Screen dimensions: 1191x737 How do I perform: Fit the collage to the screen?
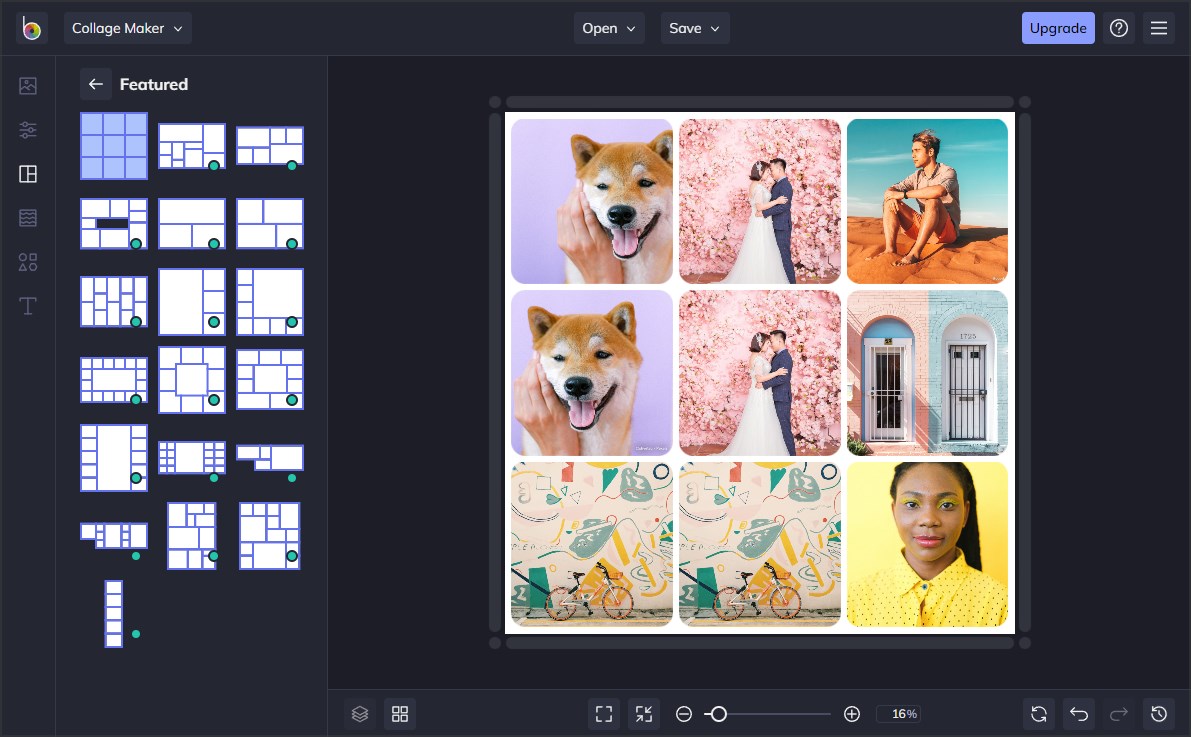click(603, 713)
